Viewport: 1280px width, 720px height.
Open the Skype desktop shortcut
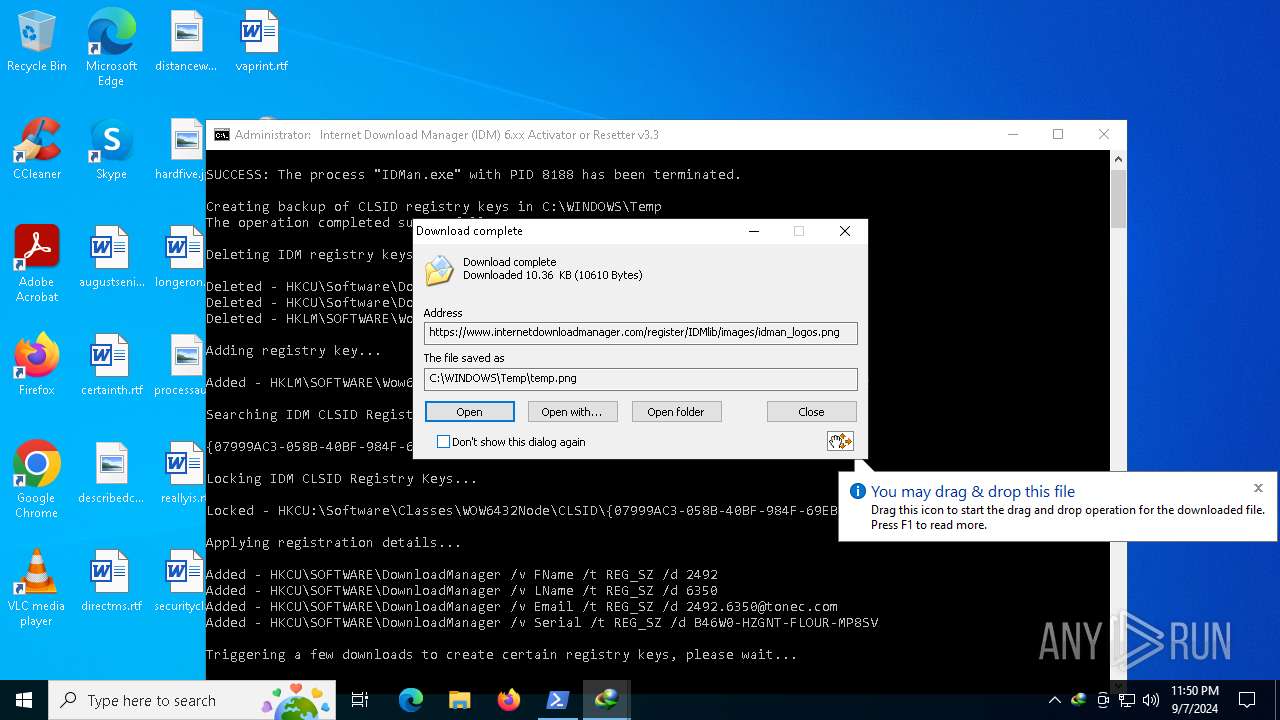tap(111, 150)
